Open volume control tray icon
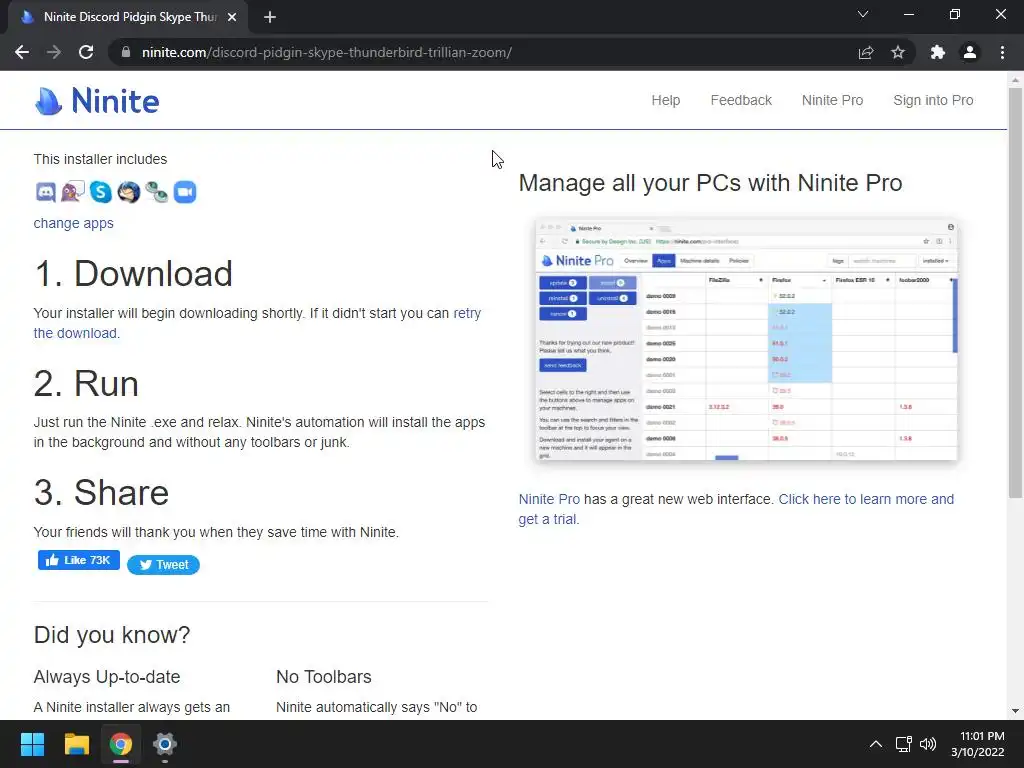Viewport: 1024px width, 768px height. click(927, 744)
